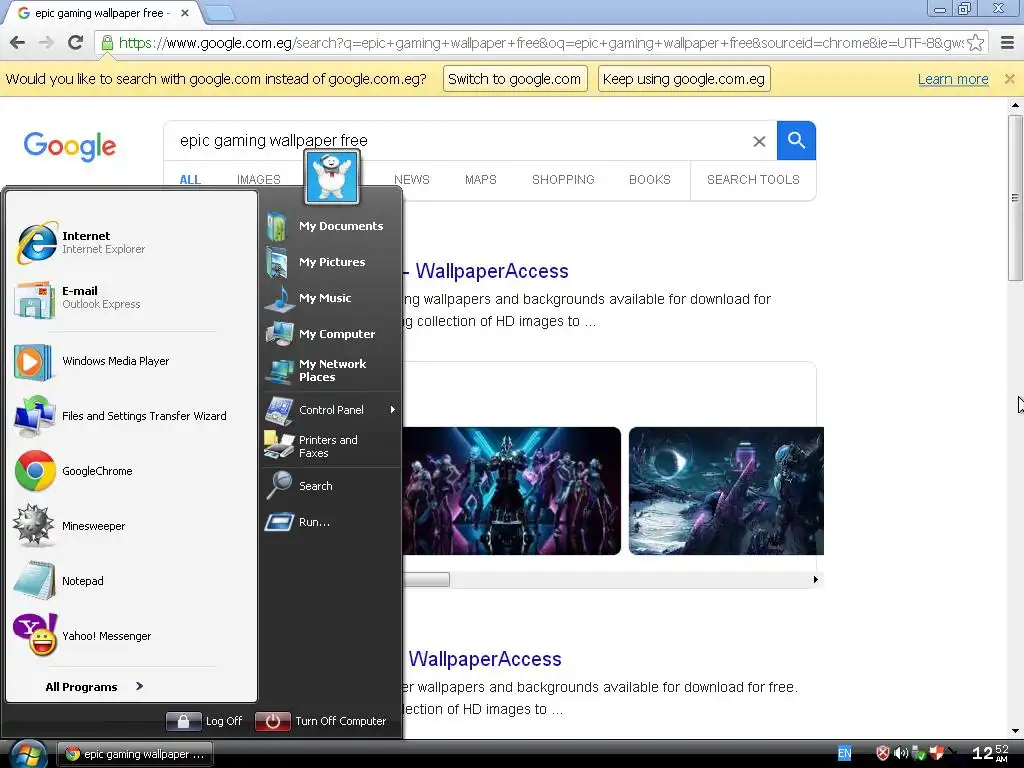Click the page scrollbar down arrow
This screenshot has width=1024, height=768.
[1015, 731]
